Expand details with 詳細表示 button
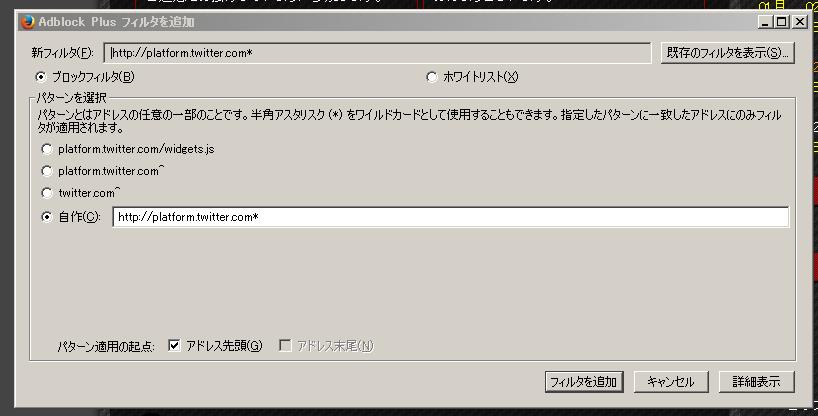The image size is (818, 416). (x=756, y=382)
